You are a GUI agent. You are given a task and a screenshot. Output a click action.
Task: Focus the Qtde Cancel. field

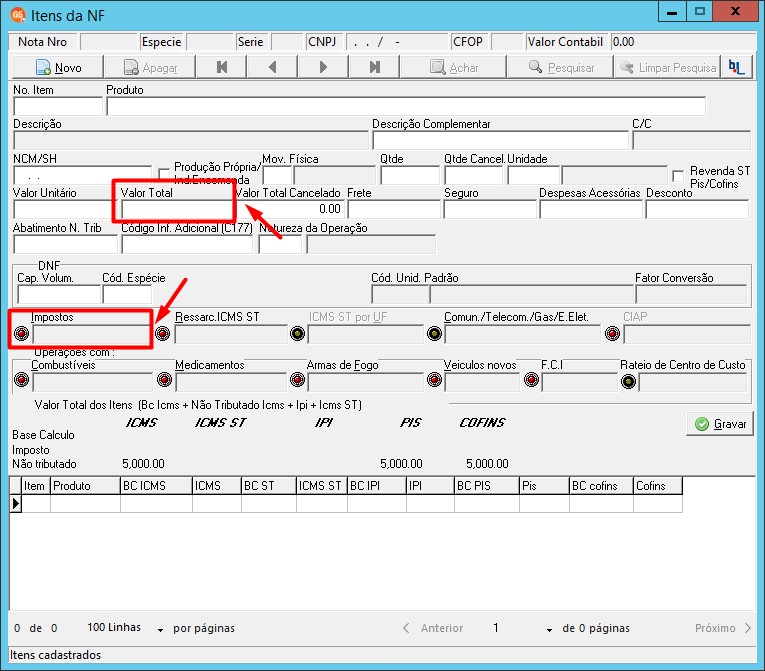474,175
